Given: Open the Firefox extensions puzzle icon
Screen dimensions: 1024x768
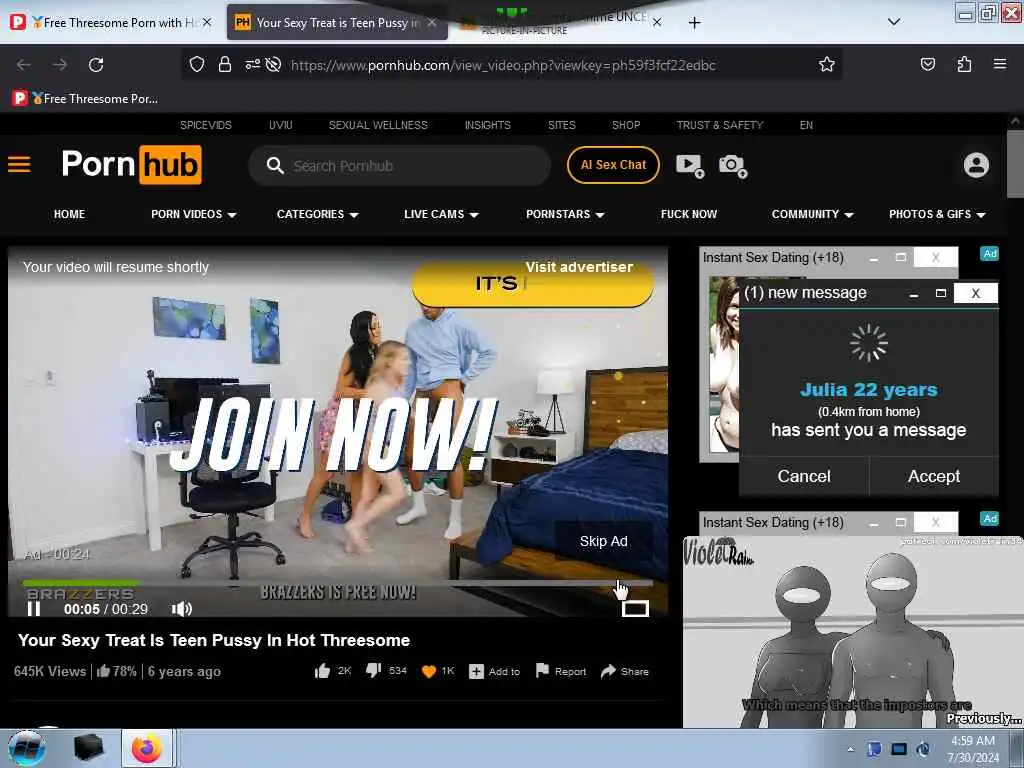Looking at the screenshot, I should point(964,64).
